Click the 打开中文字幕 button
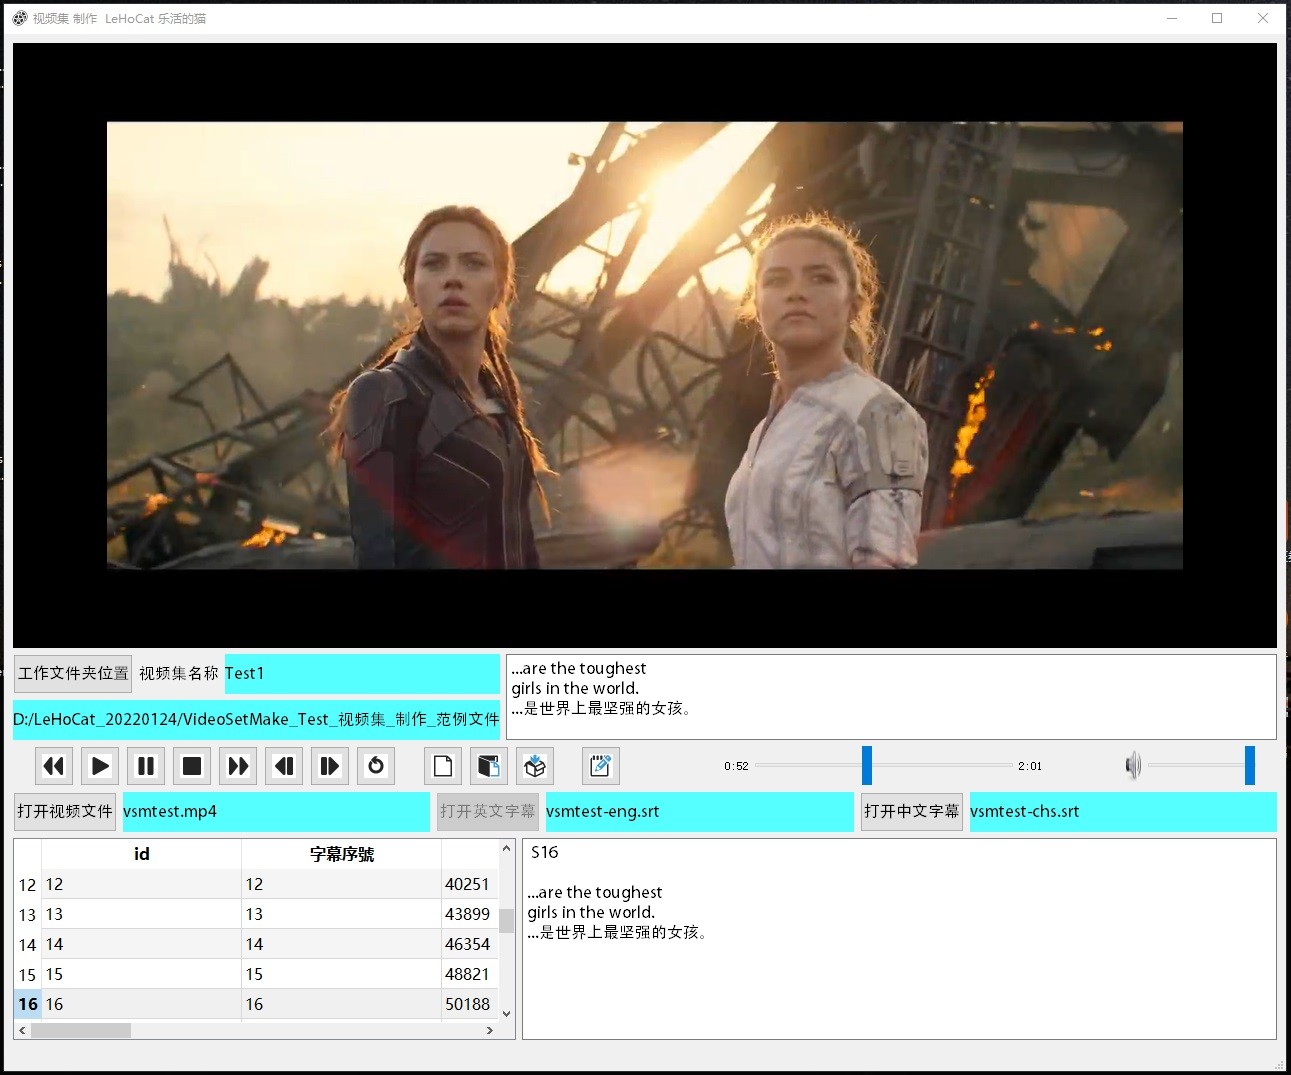Viewport: 1291px width, 1075px height. click(x=911, y=811)
